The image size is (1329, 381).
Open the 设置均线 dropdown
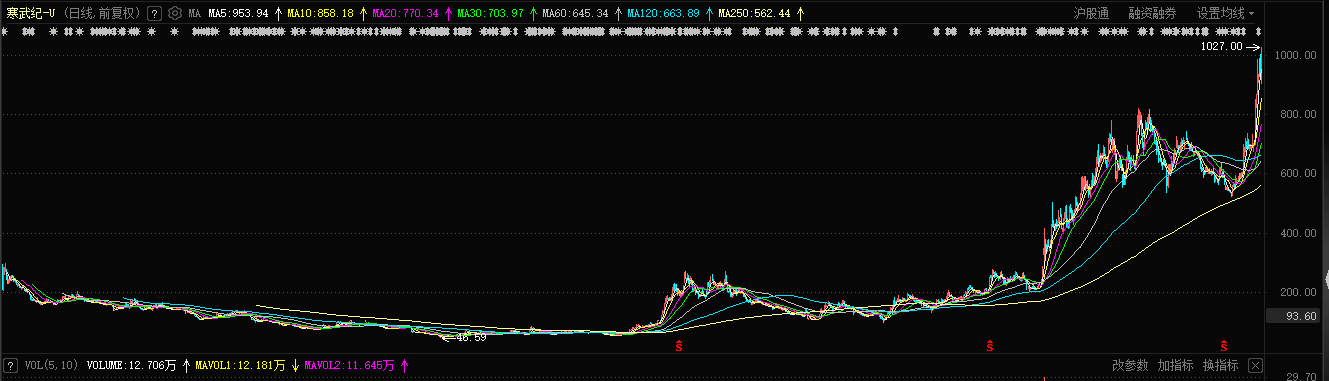click(x=1225, y=13)
